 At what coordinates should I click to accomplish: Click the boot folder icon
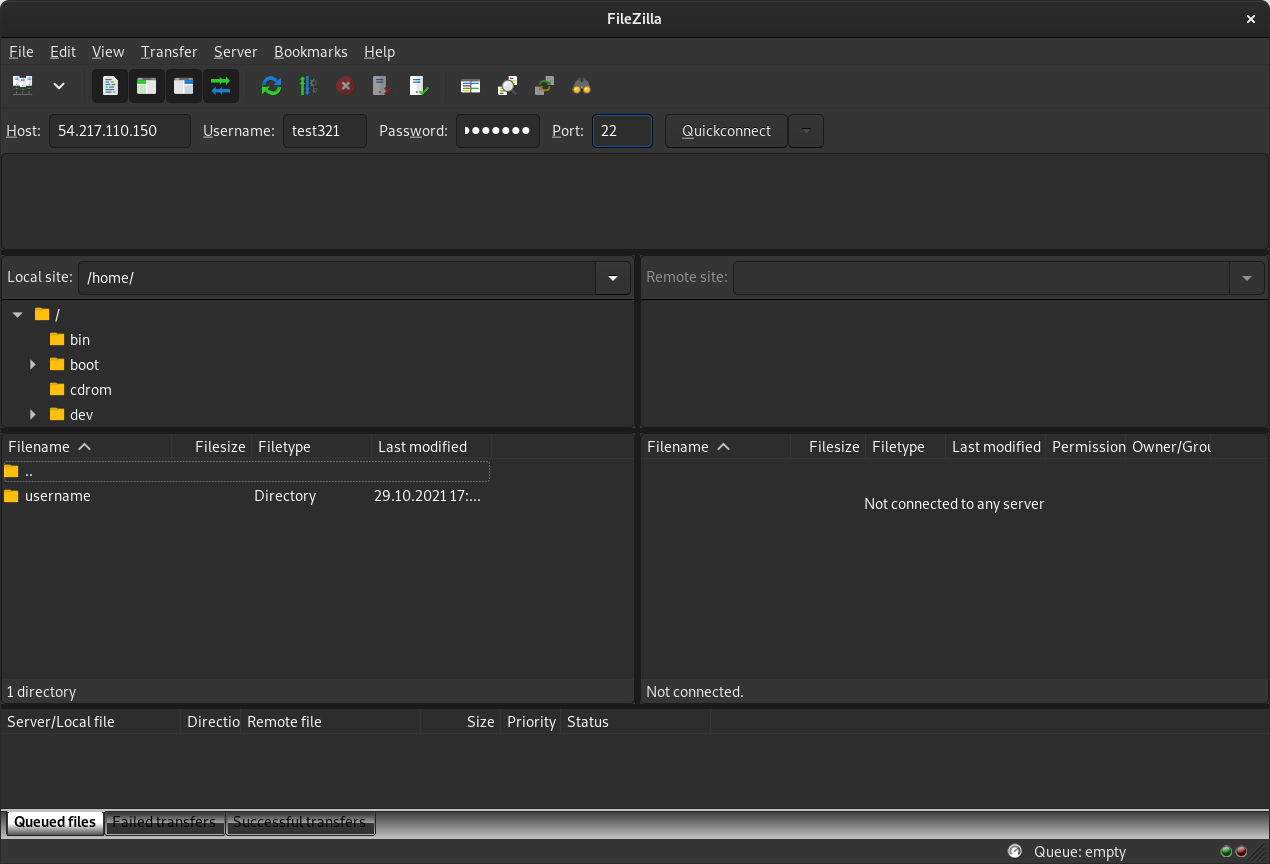point(57,364)
